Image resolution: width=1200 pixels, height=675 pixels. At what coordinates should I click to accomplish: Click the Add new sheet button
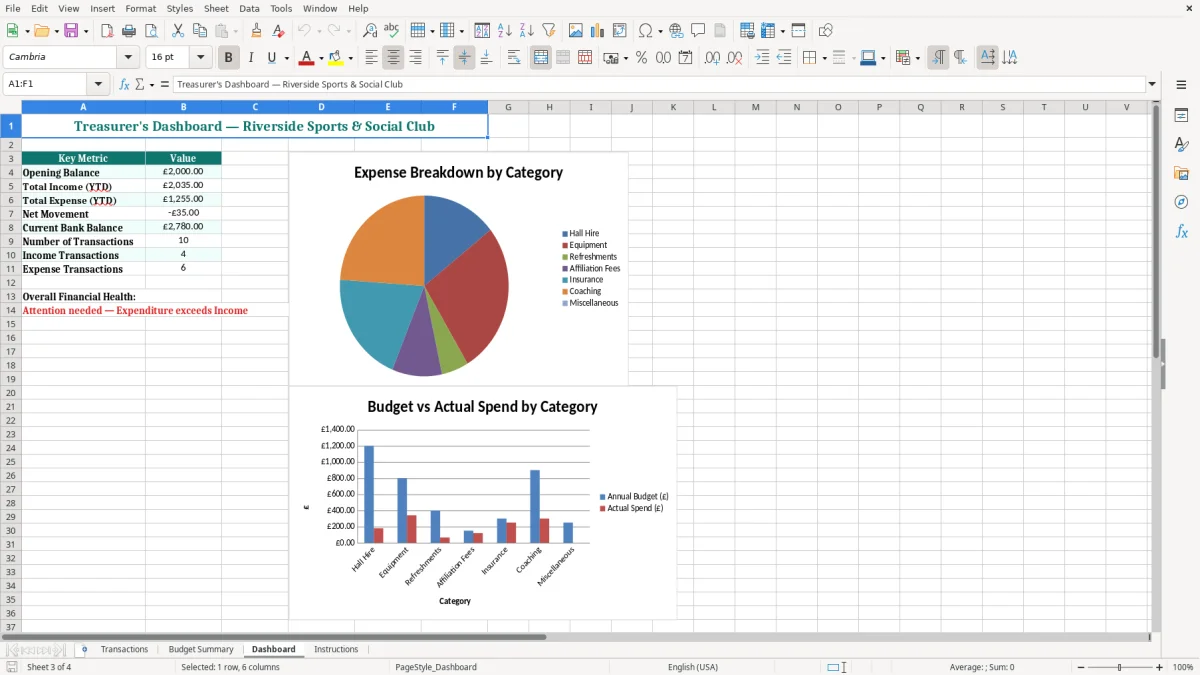coord(84,649)
